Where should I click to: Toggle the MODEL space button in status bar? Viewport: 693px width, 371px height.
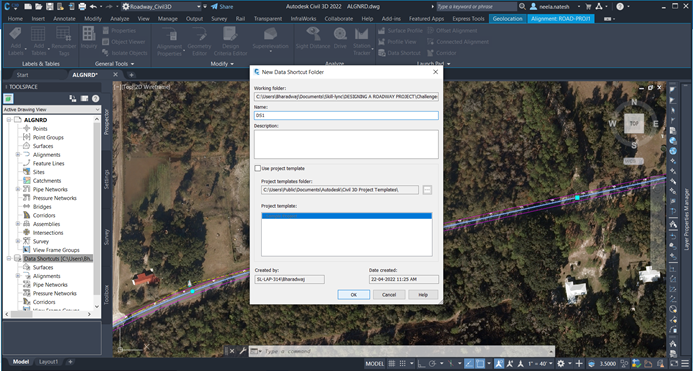(x=374, y=363)
